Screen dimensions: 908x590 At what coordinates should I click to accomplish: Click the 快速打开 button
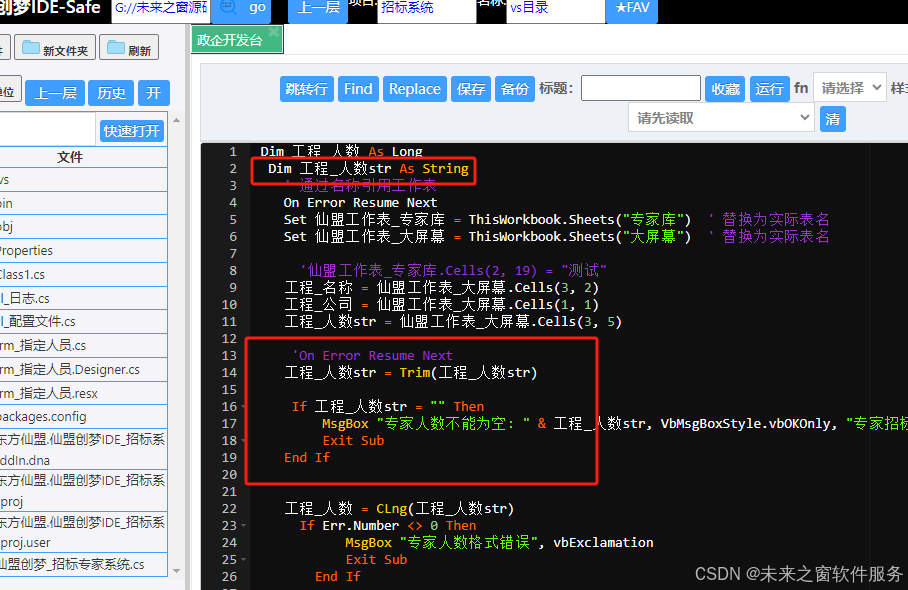131,131
